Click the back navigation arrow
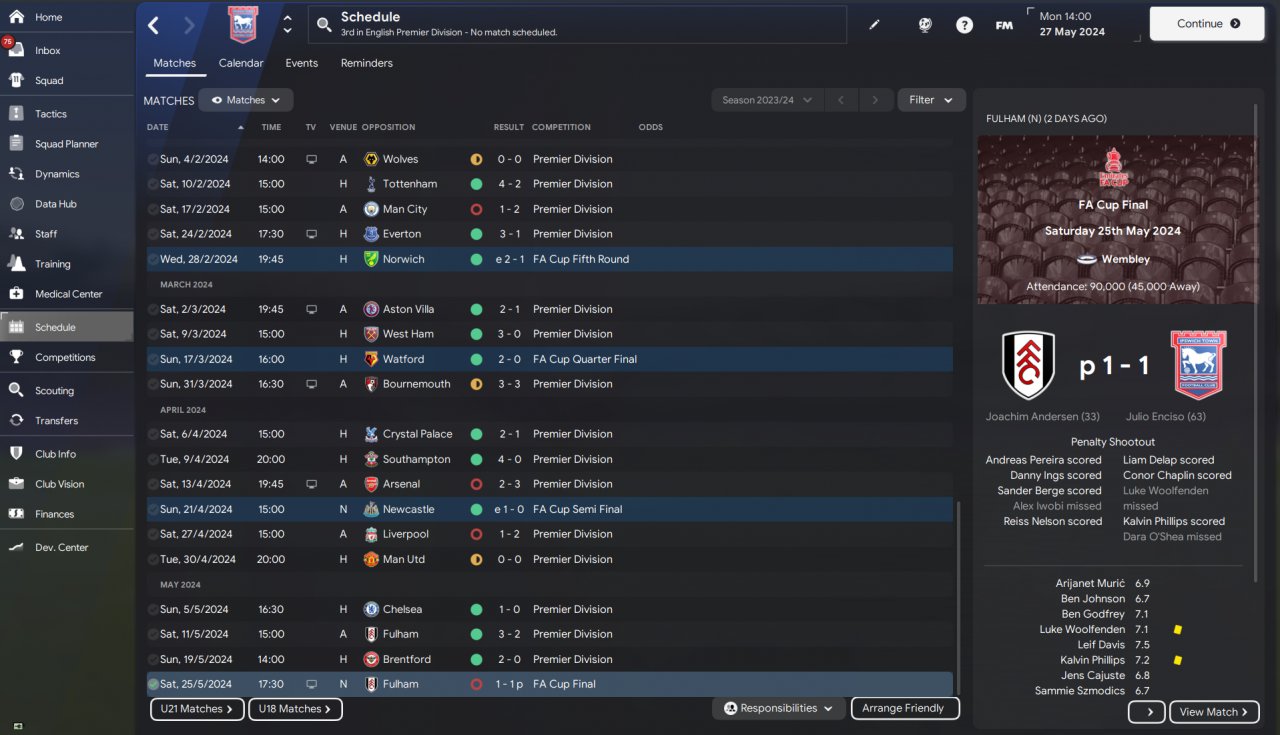 (x=153, y=25)
